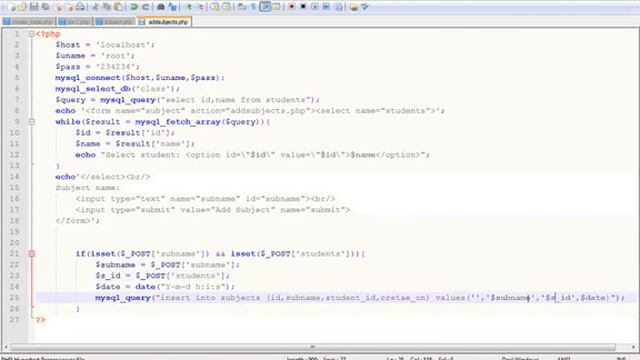640x360 pixels.
Task: Toggle synchronized horizontal scrolling
Action: [226, 7]
